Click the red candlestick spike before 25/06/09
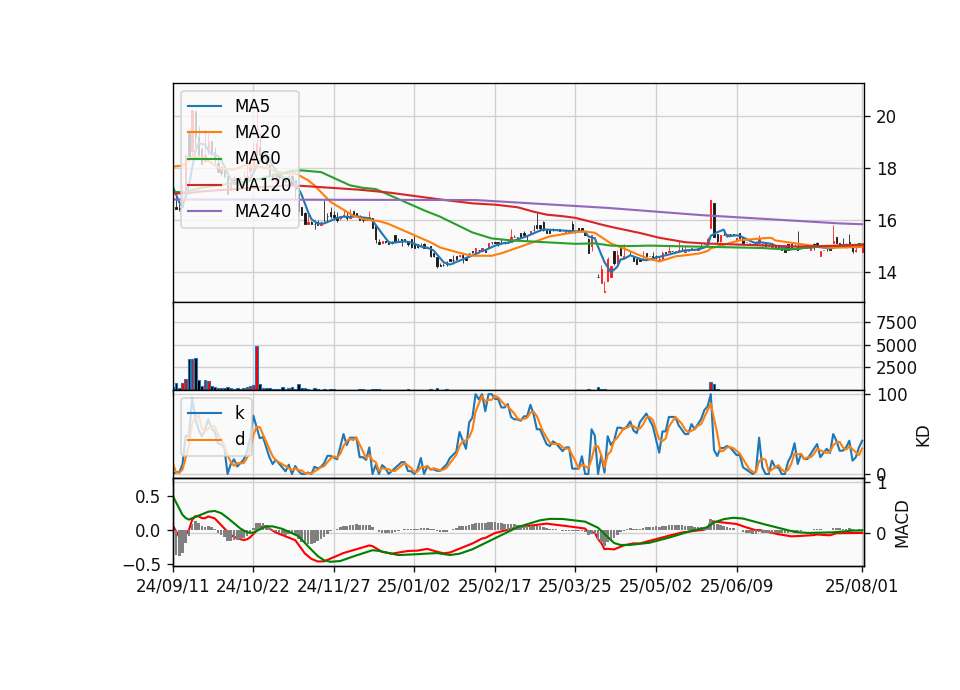This screenshot has height=690, width=960. (x=711, y=214)
